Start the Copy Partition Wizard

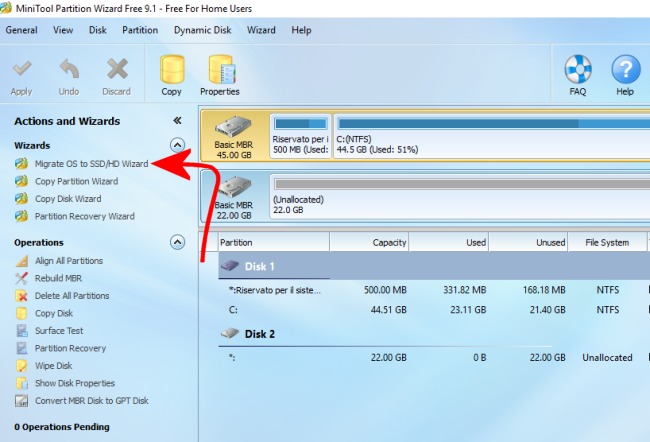[77, 181]
